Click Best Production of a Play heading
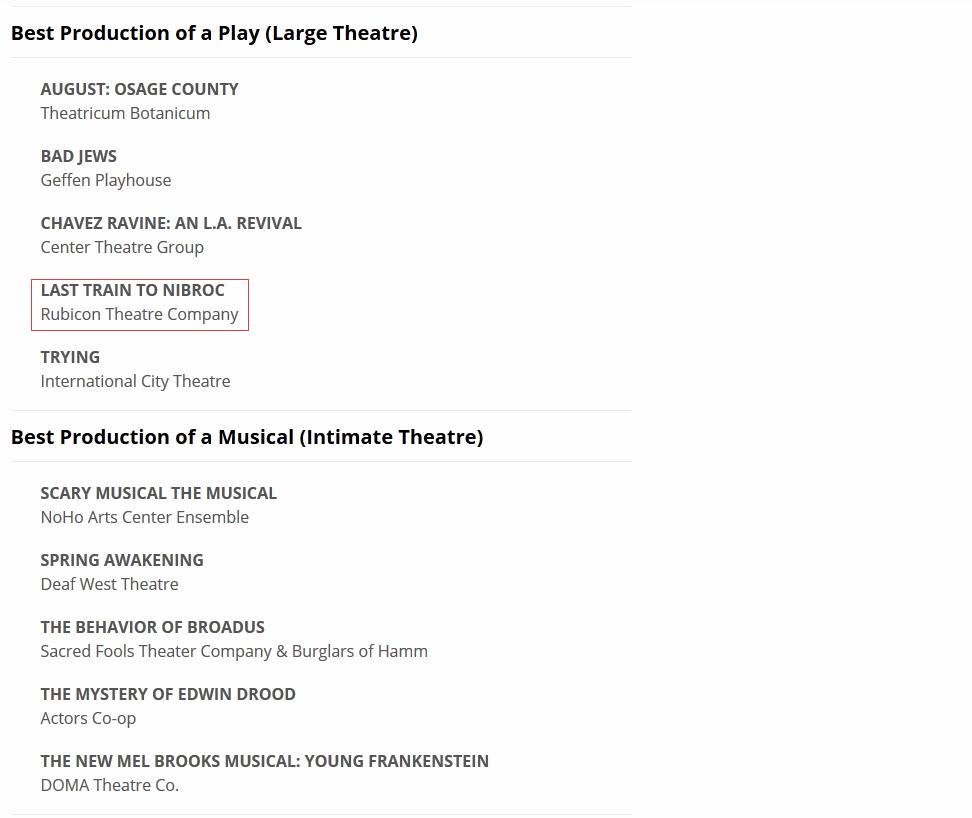 (214, 33)
